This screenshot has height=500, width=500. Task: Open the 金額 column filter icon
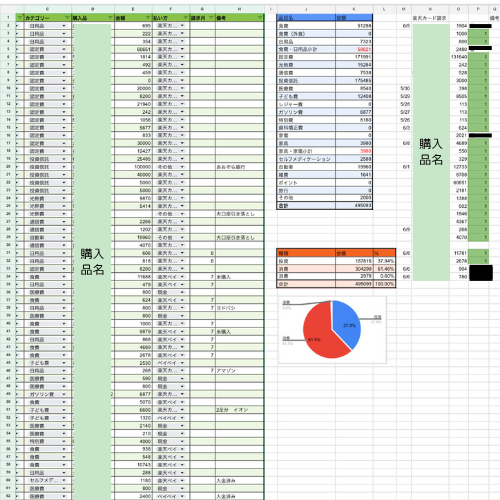[x=148, y=18]
